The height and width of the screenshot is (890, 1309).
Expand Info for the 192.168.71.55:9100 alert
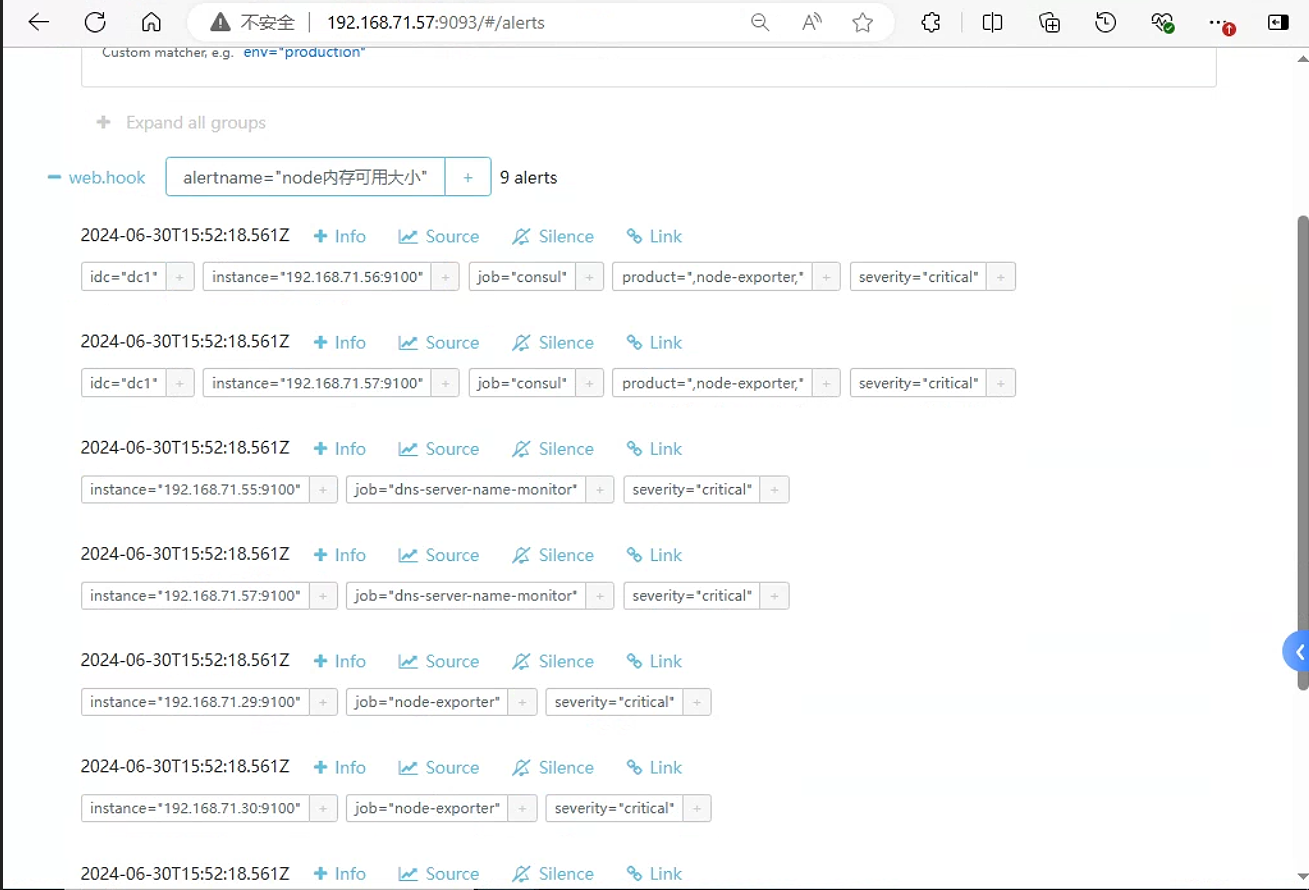pos(340,449)
